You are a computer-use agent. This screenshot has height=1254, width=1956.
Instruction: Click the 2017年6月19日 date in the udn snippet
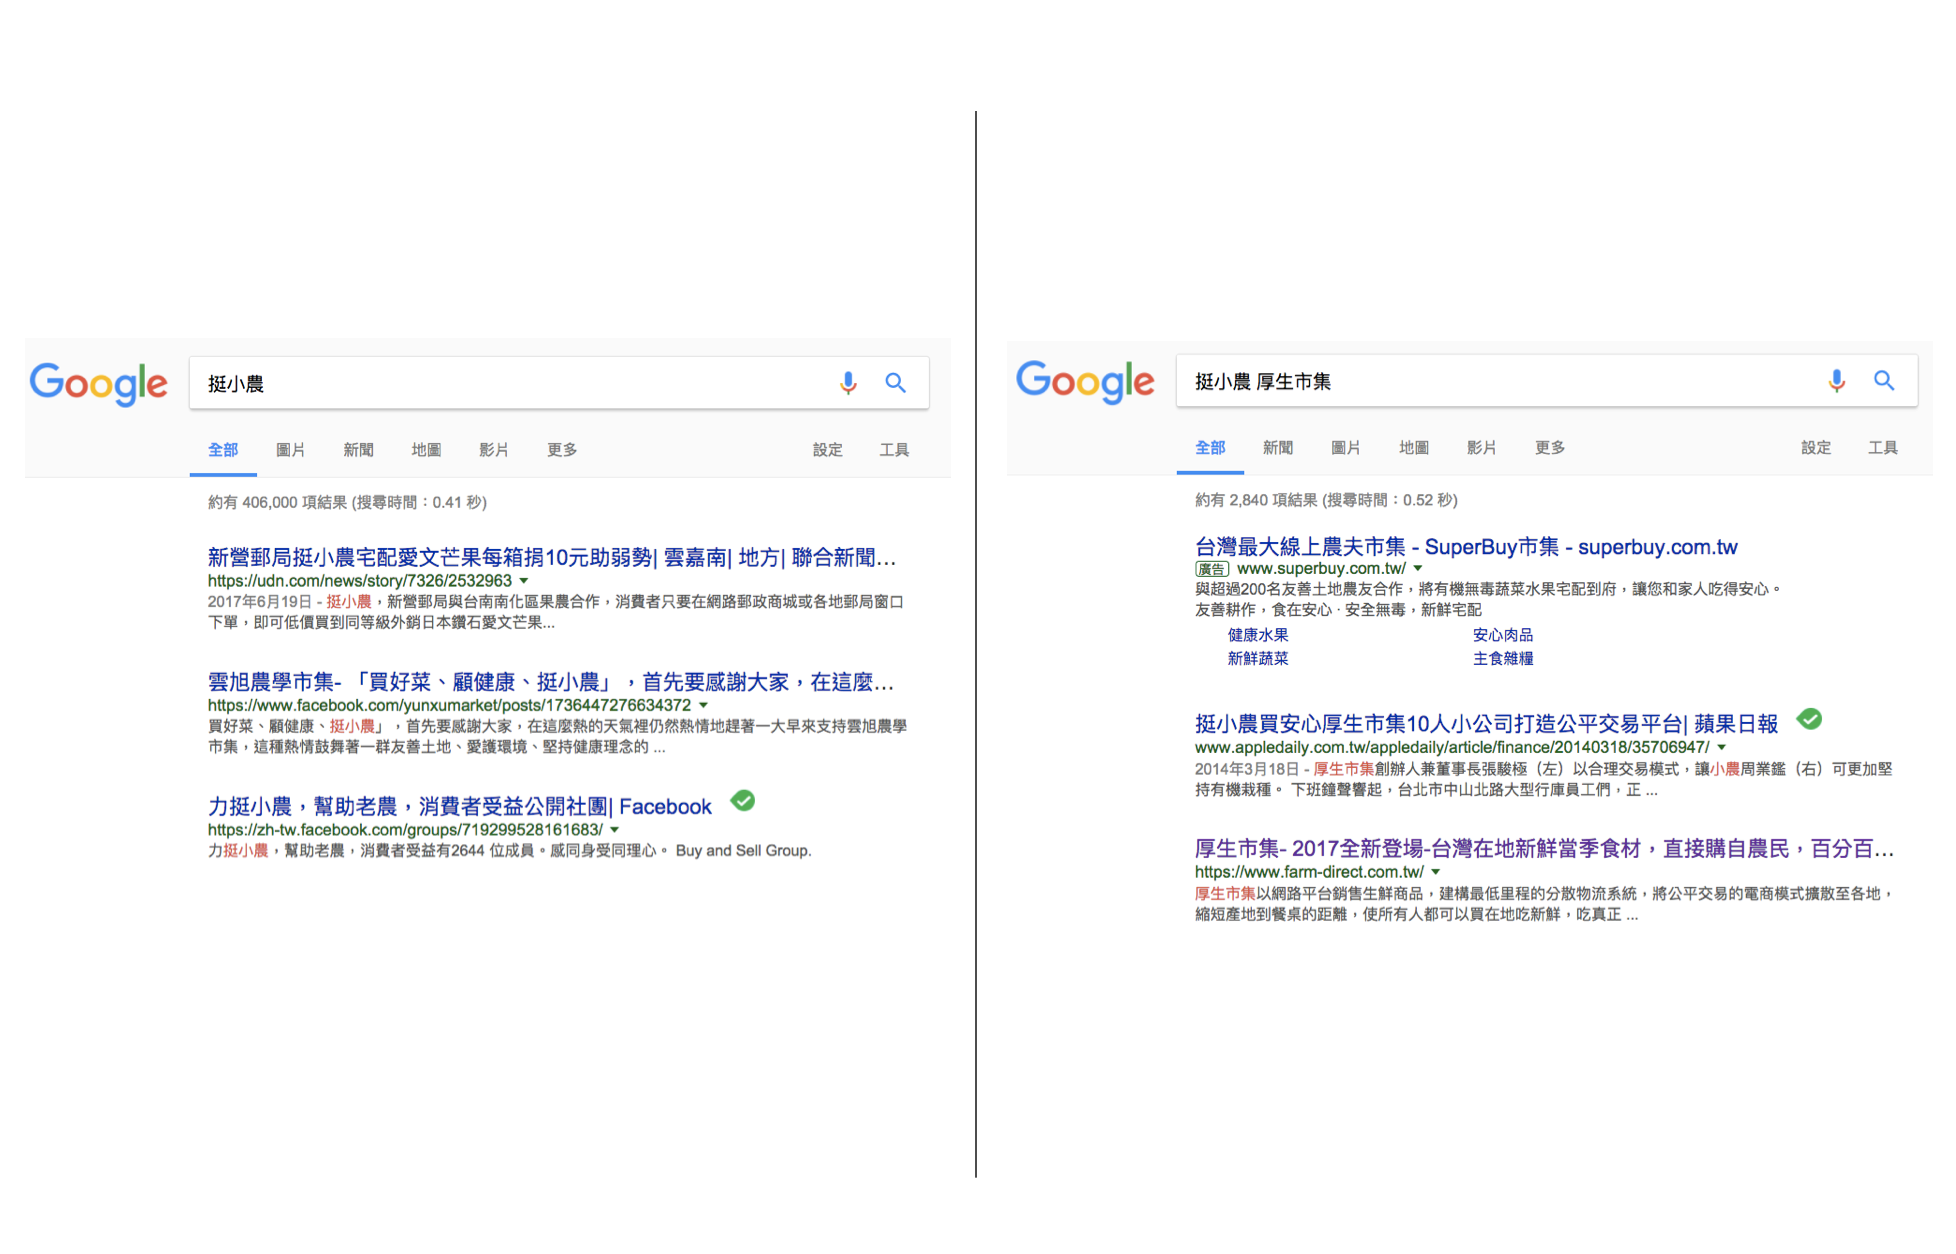(260, 602)
